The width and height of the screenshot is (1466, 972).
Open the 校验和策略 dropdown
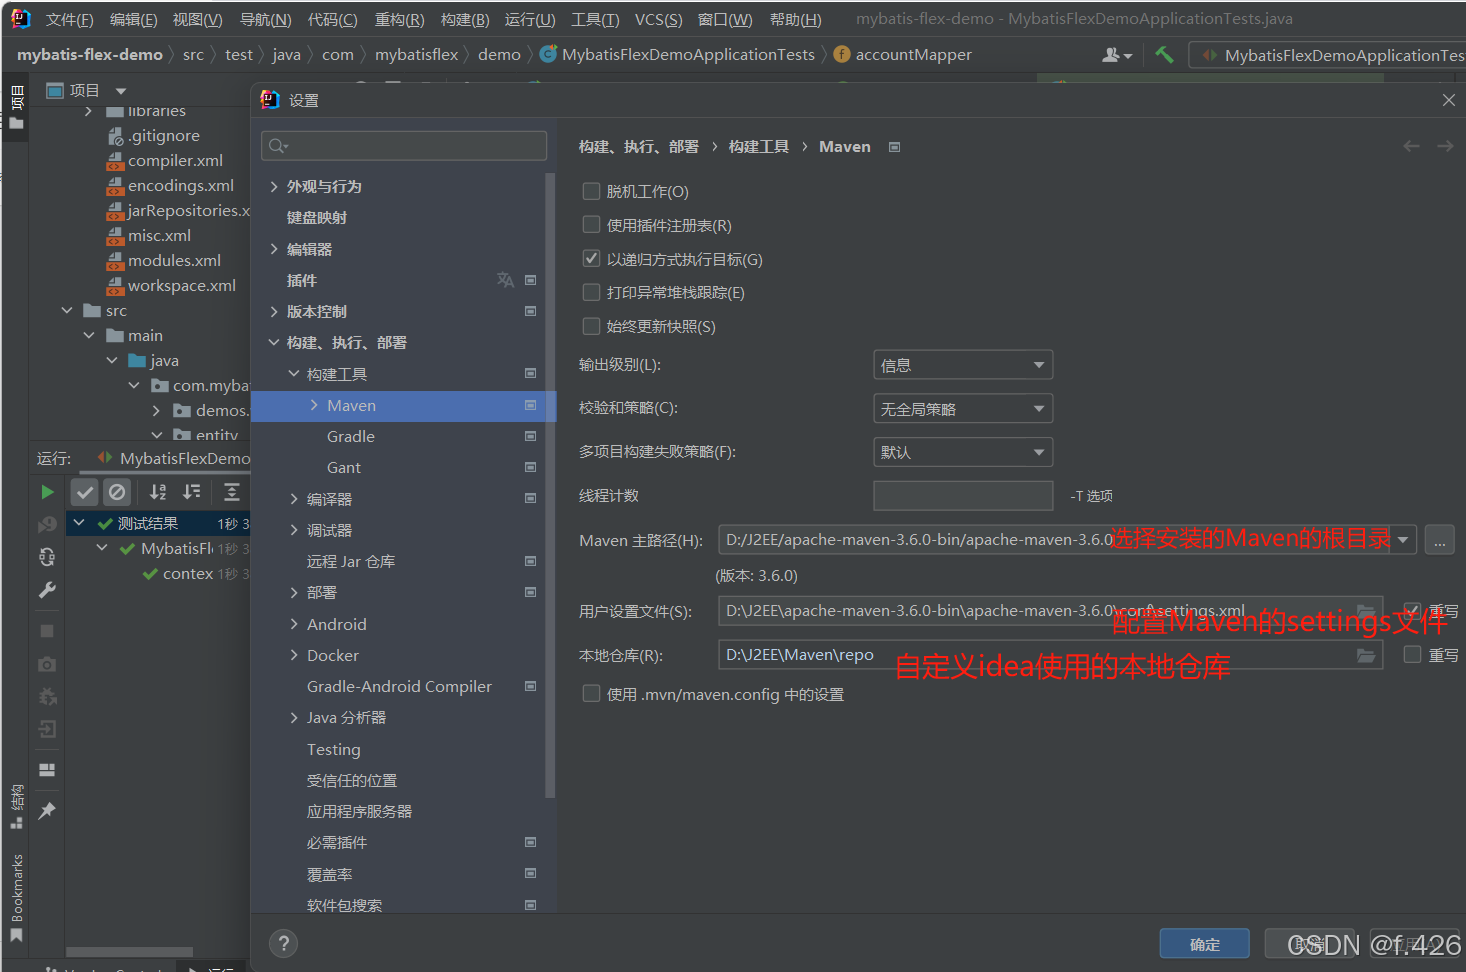click(x=963, y=408)
